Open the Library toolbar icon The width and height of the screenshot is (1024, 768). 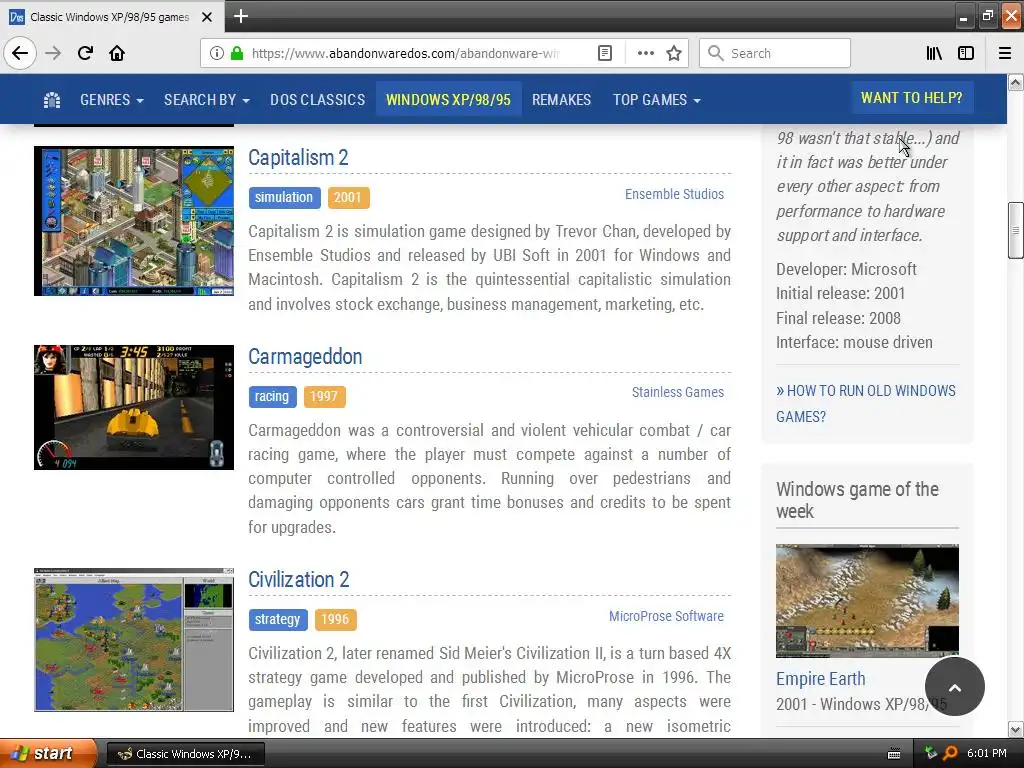(x=934, y=53)
